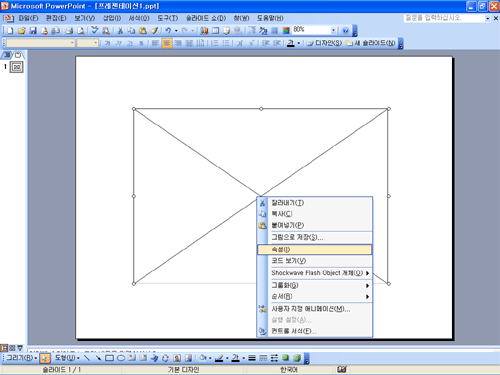The height and width of the screenshot is (375, 500).
Task: Open line color dropdown arrow in drawing toolbar
Action: tap(227, 358)
